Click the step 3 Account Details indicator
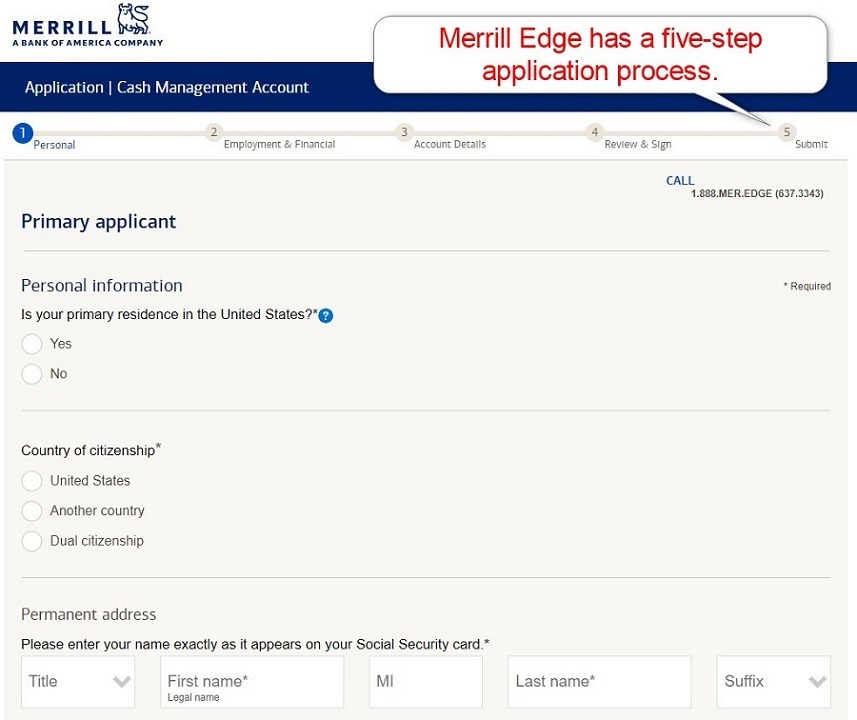Screen dimensions: 857x720 coord(403,132)
